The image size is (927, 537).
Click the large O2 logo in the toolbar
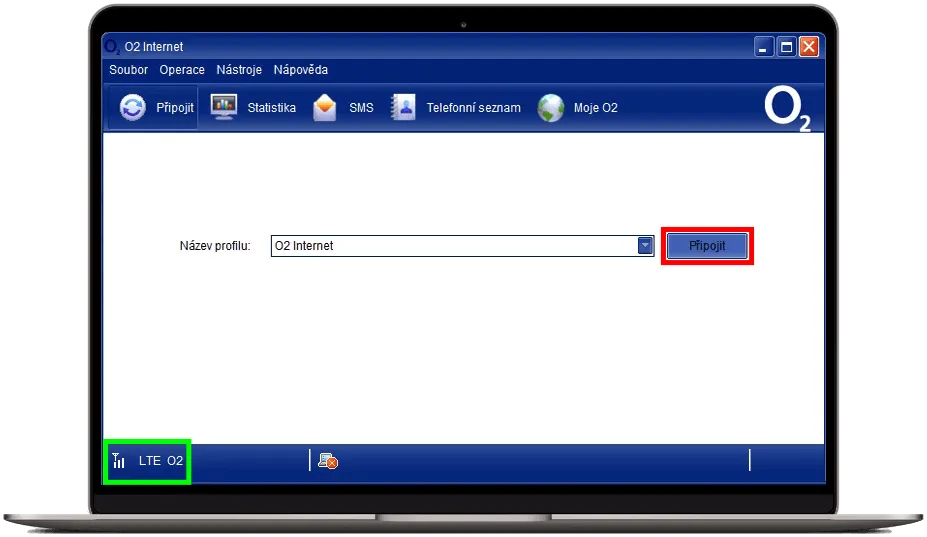tap(787, 109)
